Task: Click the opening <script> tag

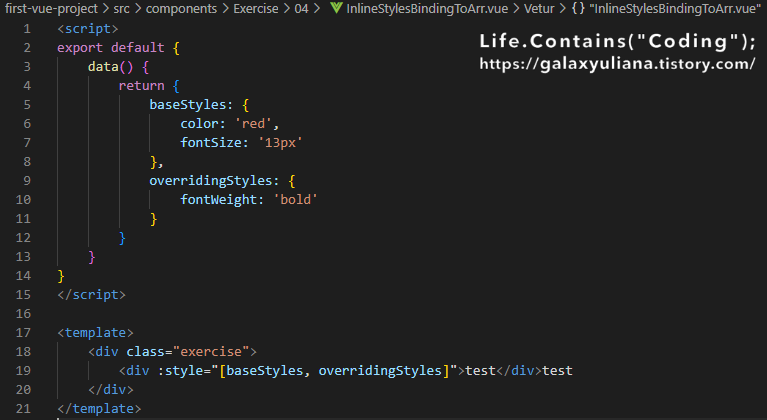Action: click(x=88, y=29)
